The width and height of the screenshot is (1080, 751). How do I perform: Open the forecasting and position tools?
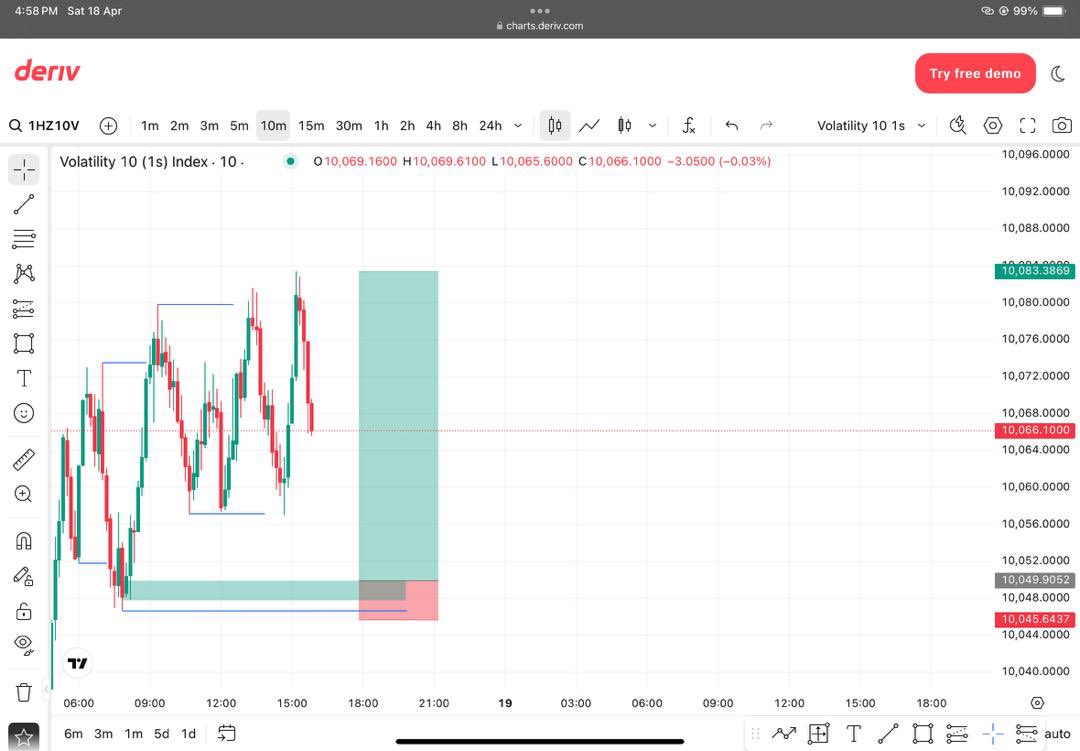pyautogui.click(x=23, y=309)
